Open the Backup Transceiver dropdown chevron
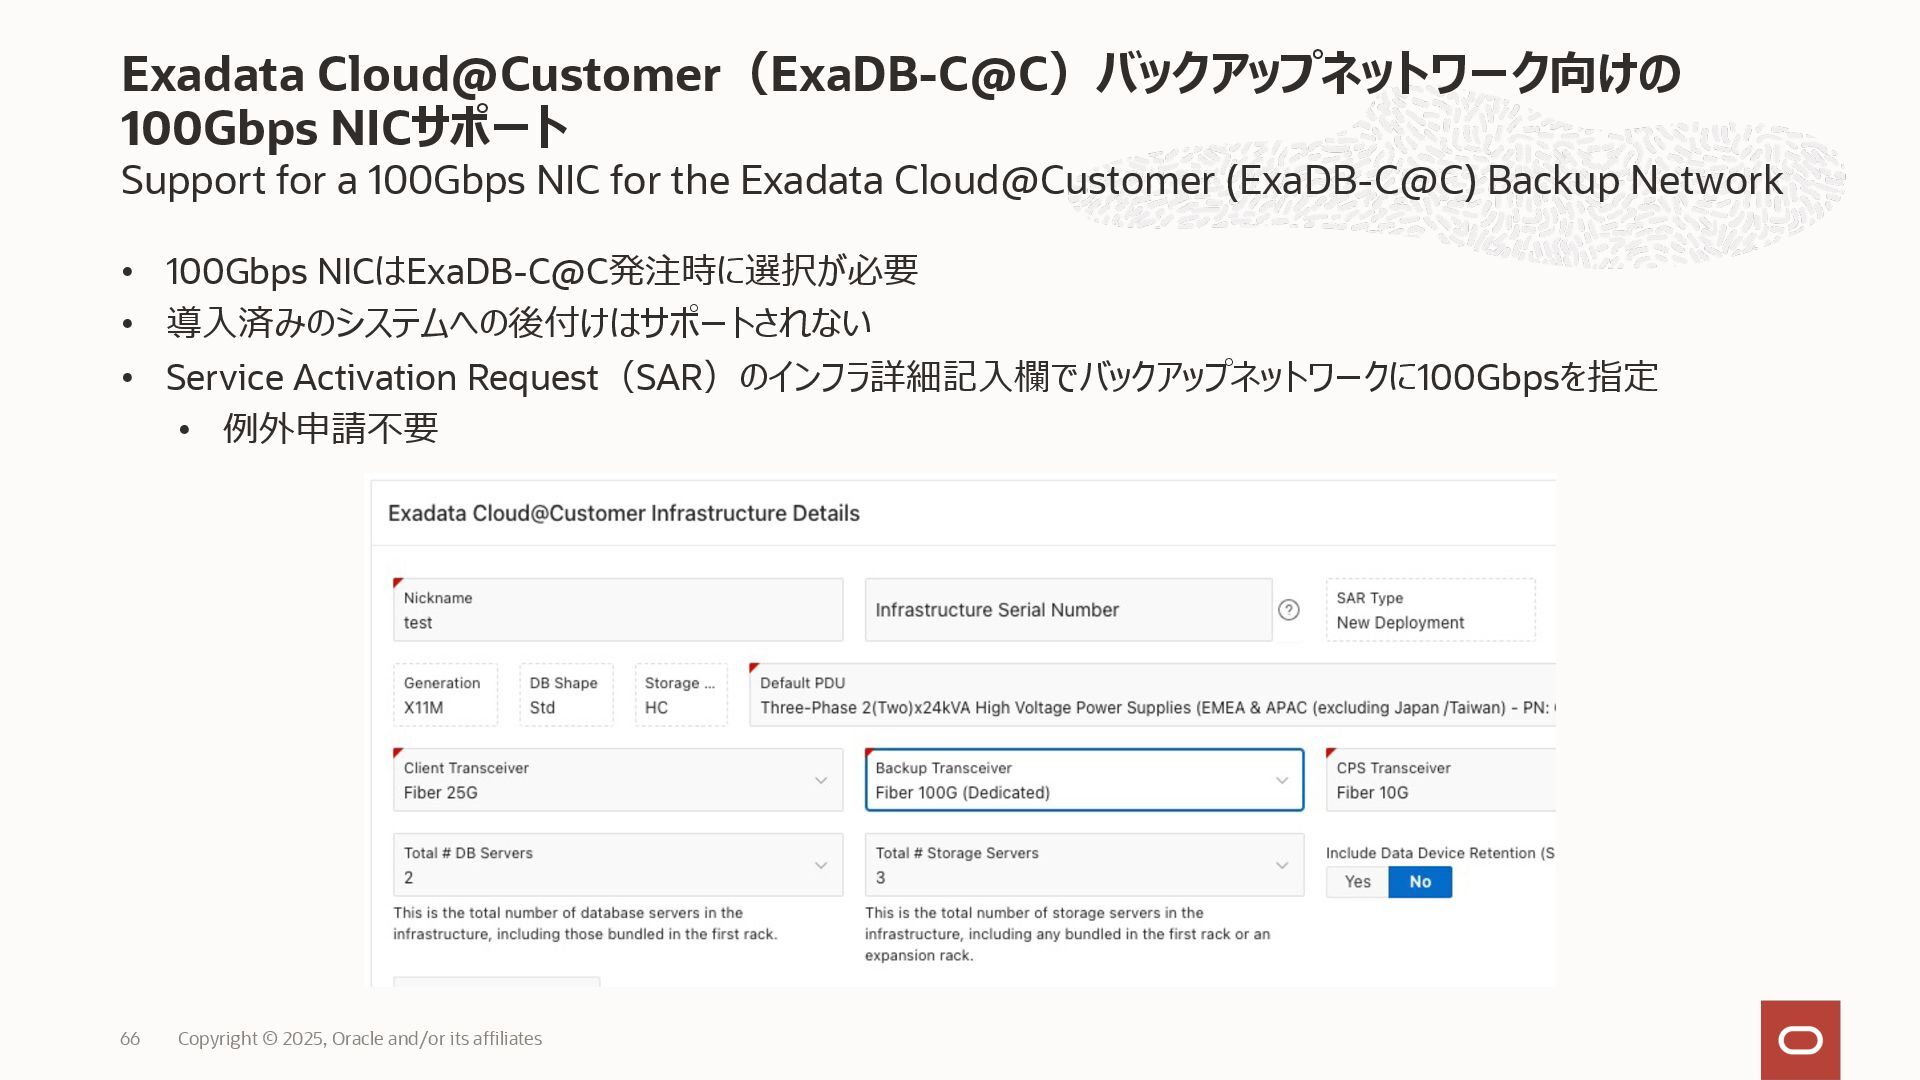The width and height of the screenshot is (1920, 1080). point(1281,780)
